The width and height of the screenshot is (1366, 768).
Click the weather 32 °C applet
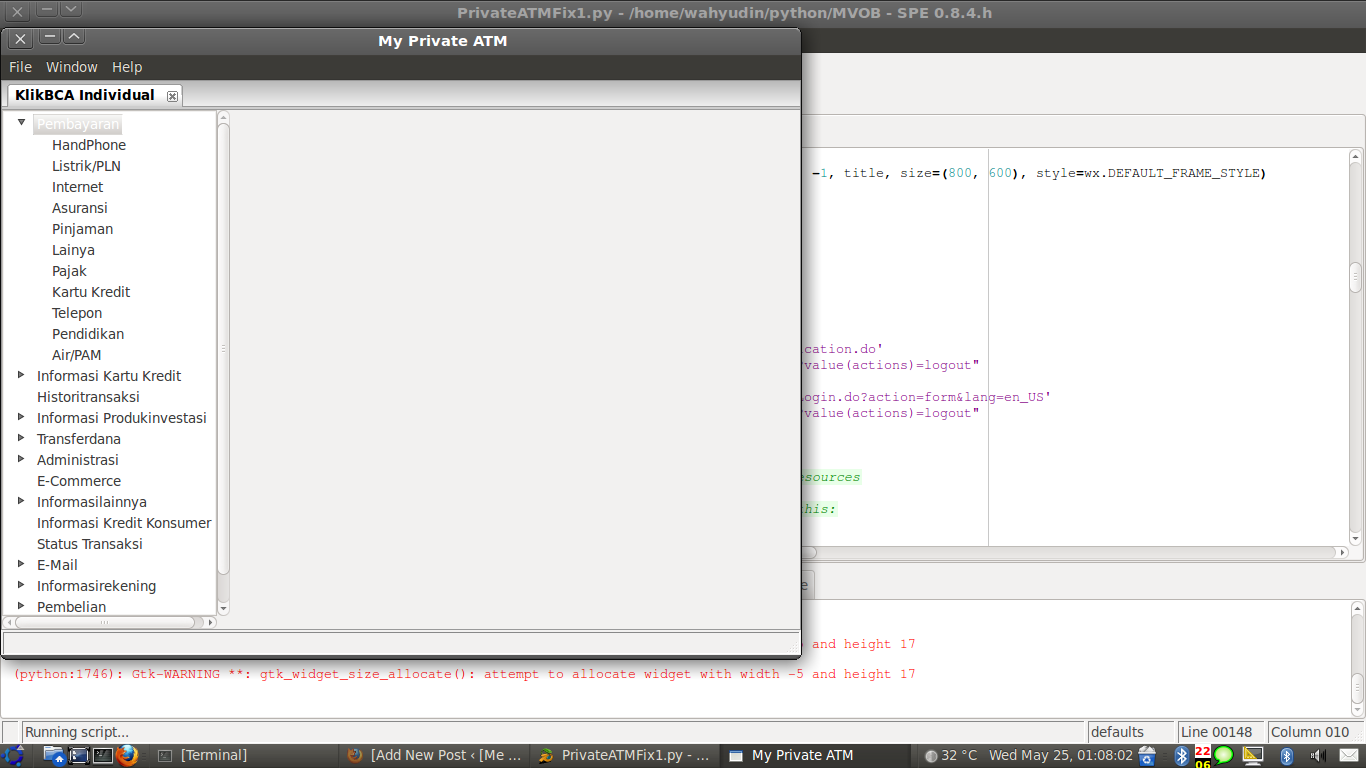tap(951, 756)
